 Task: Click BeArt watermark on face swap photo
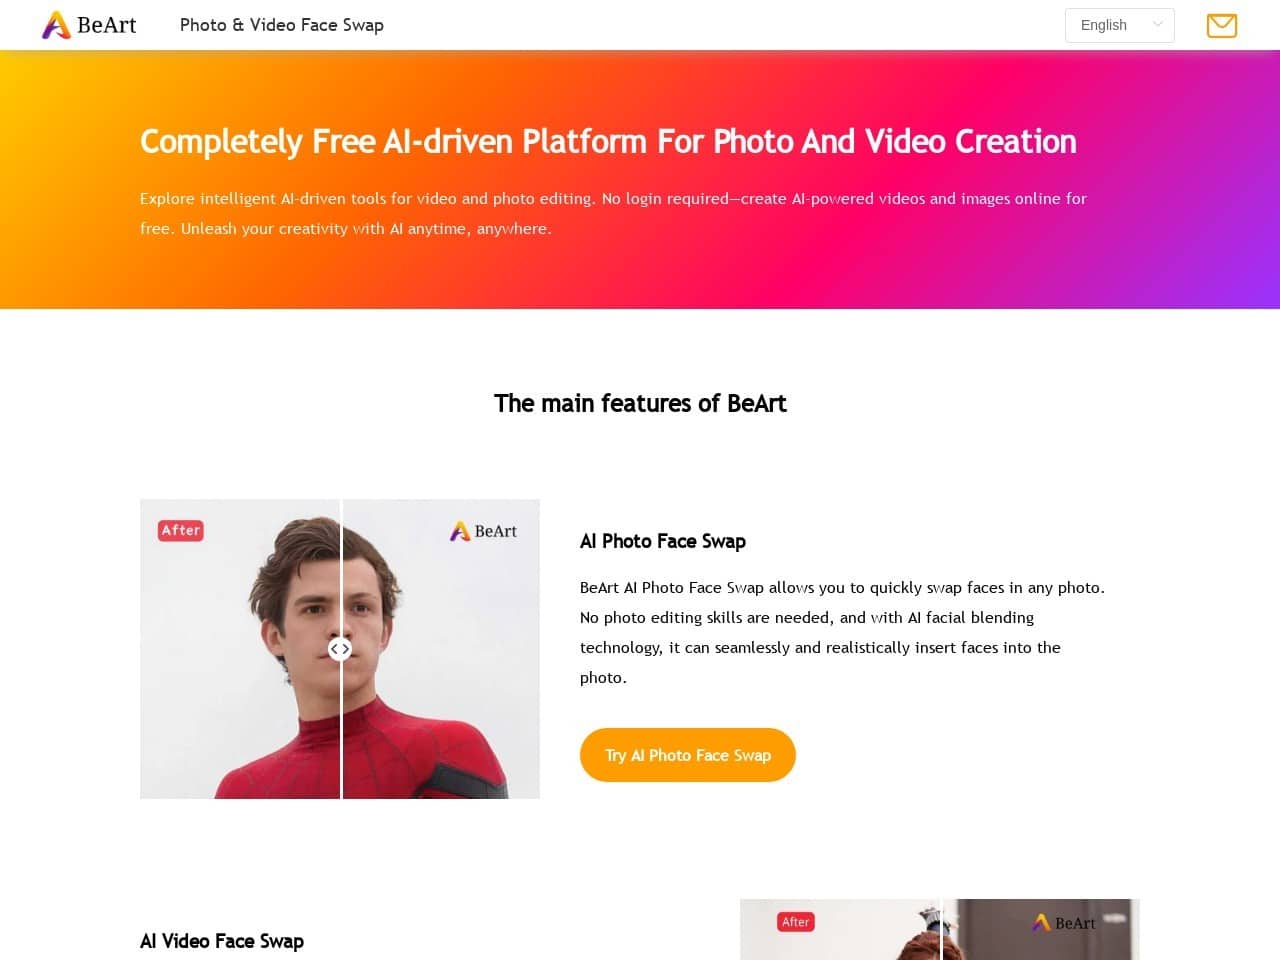click(x=483, y=531)
